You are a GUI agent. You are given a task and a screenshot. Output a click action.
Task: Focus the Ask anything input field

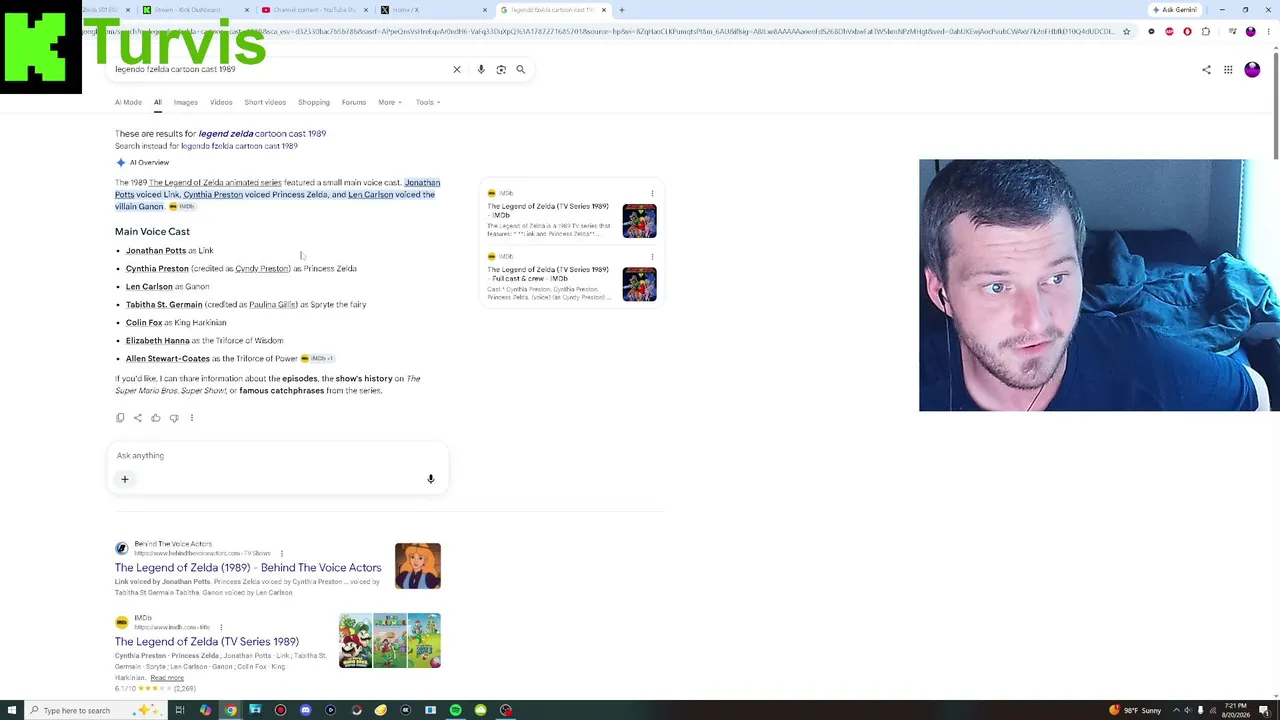[x=278, y=456]
